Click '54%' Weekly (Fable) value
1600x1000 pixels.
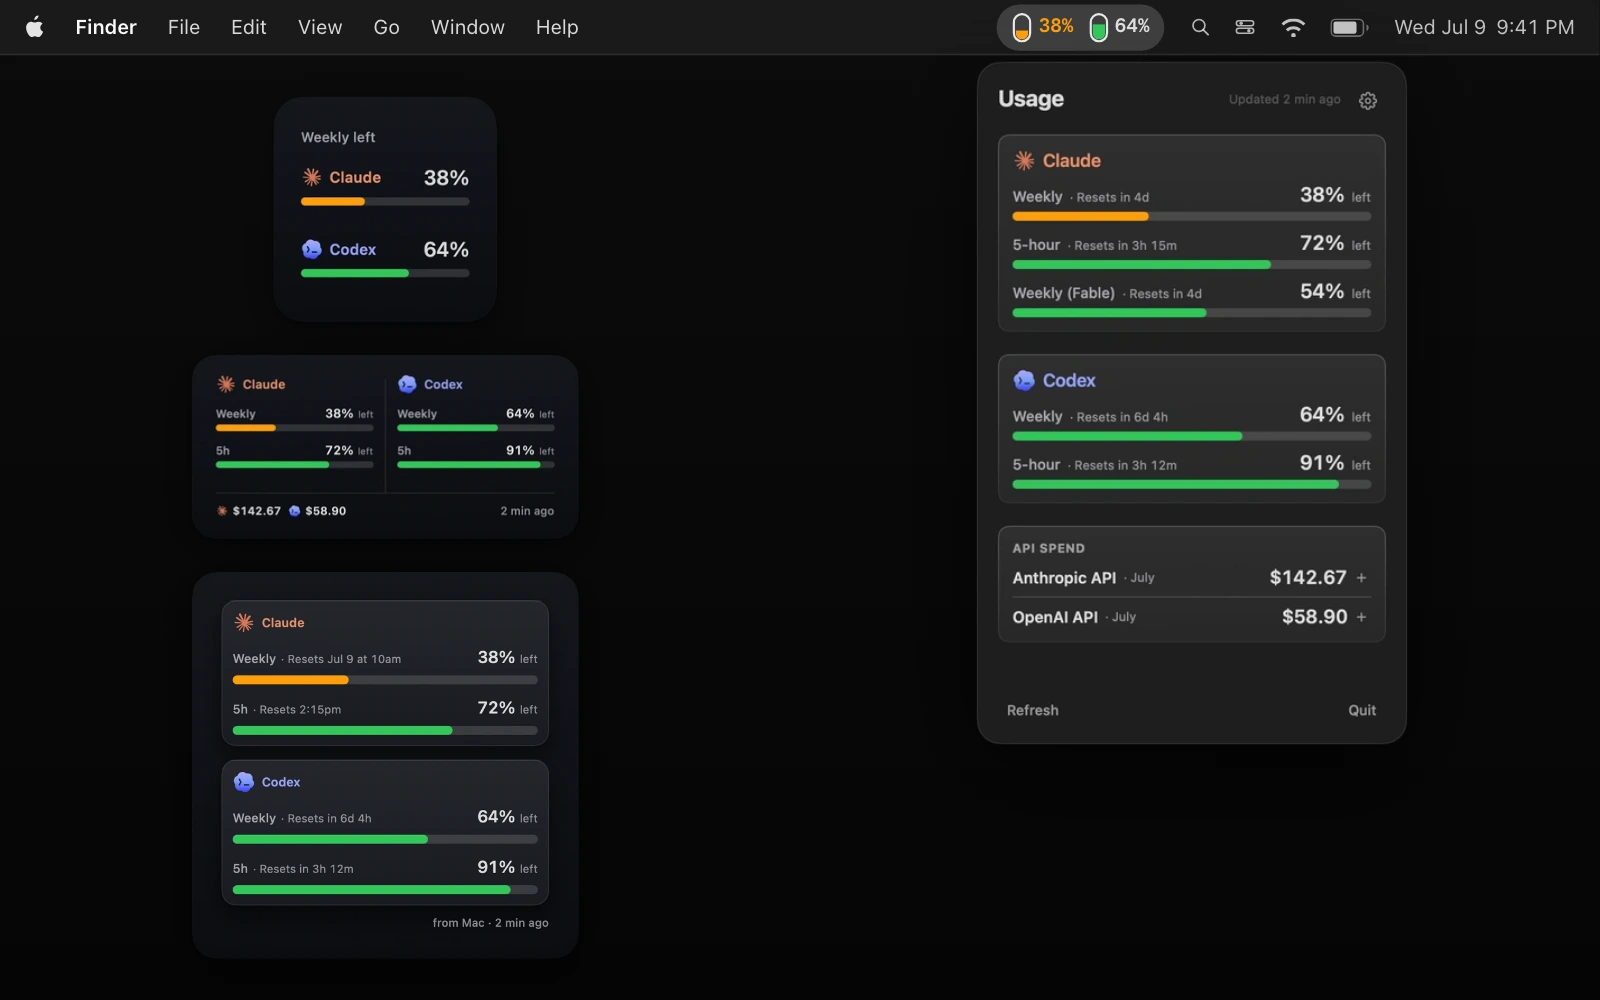tap(1322, 291)
